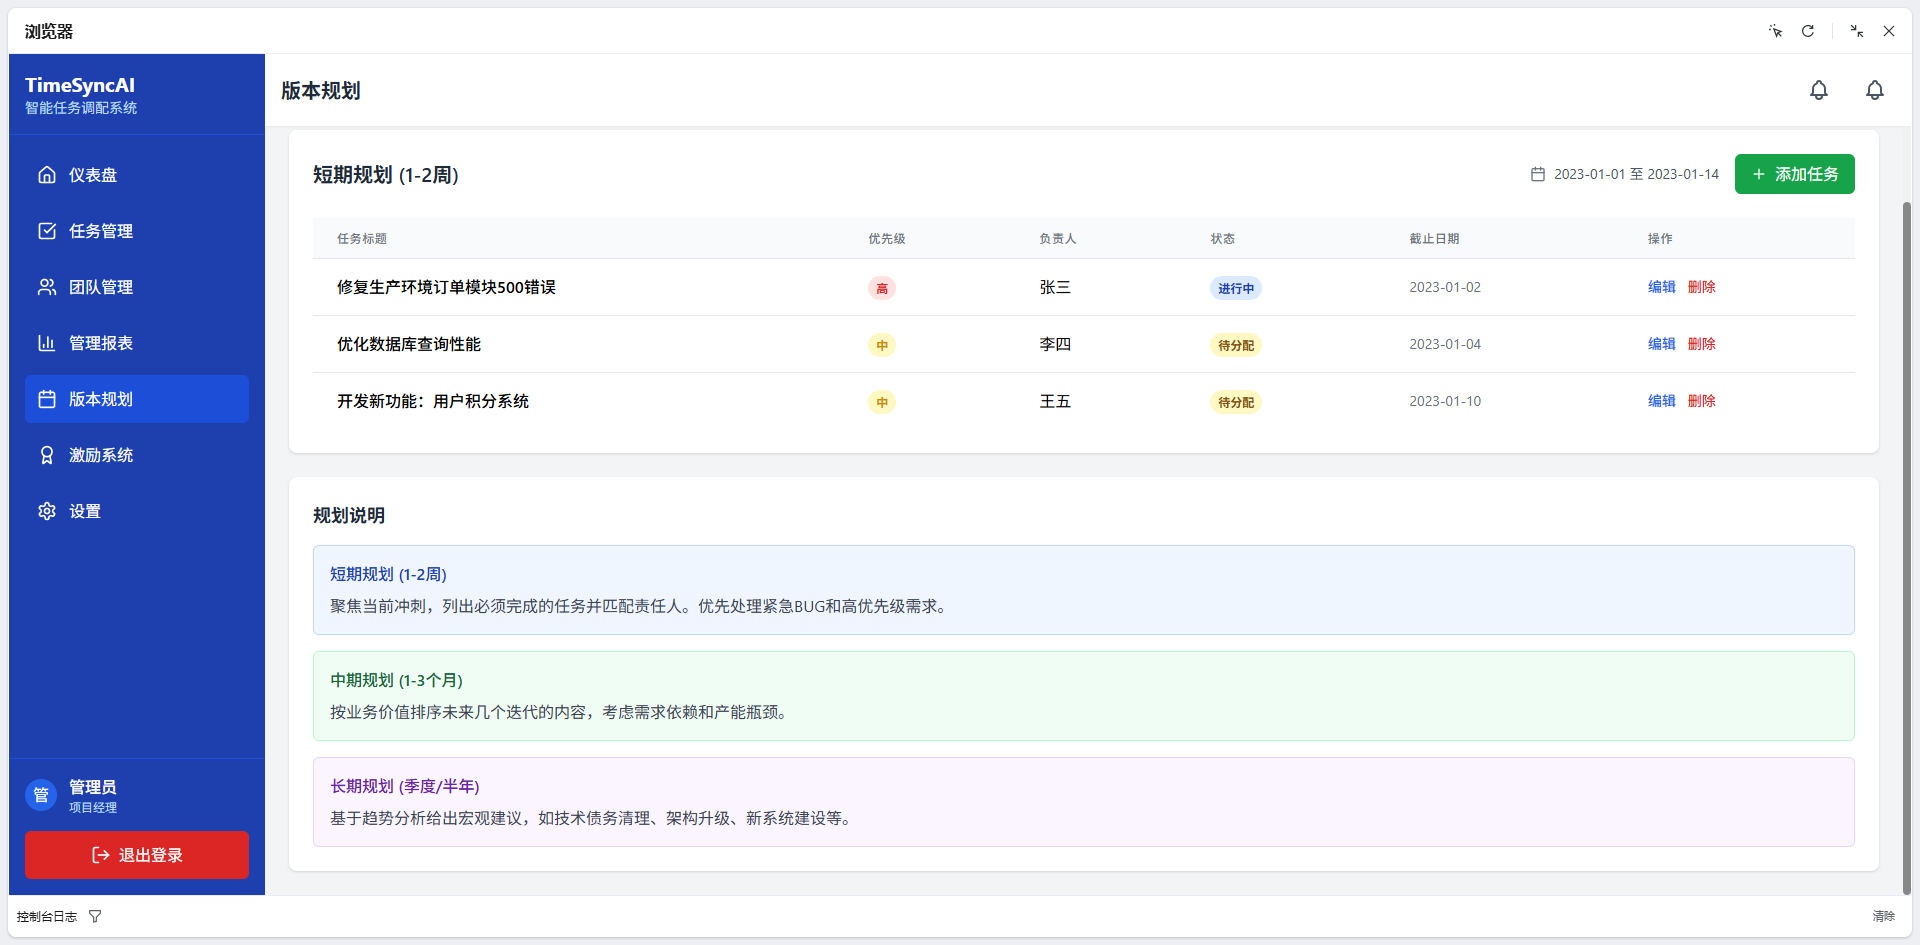
Task: Select 管理报表 reports menu item
Action: click(137, 343)
